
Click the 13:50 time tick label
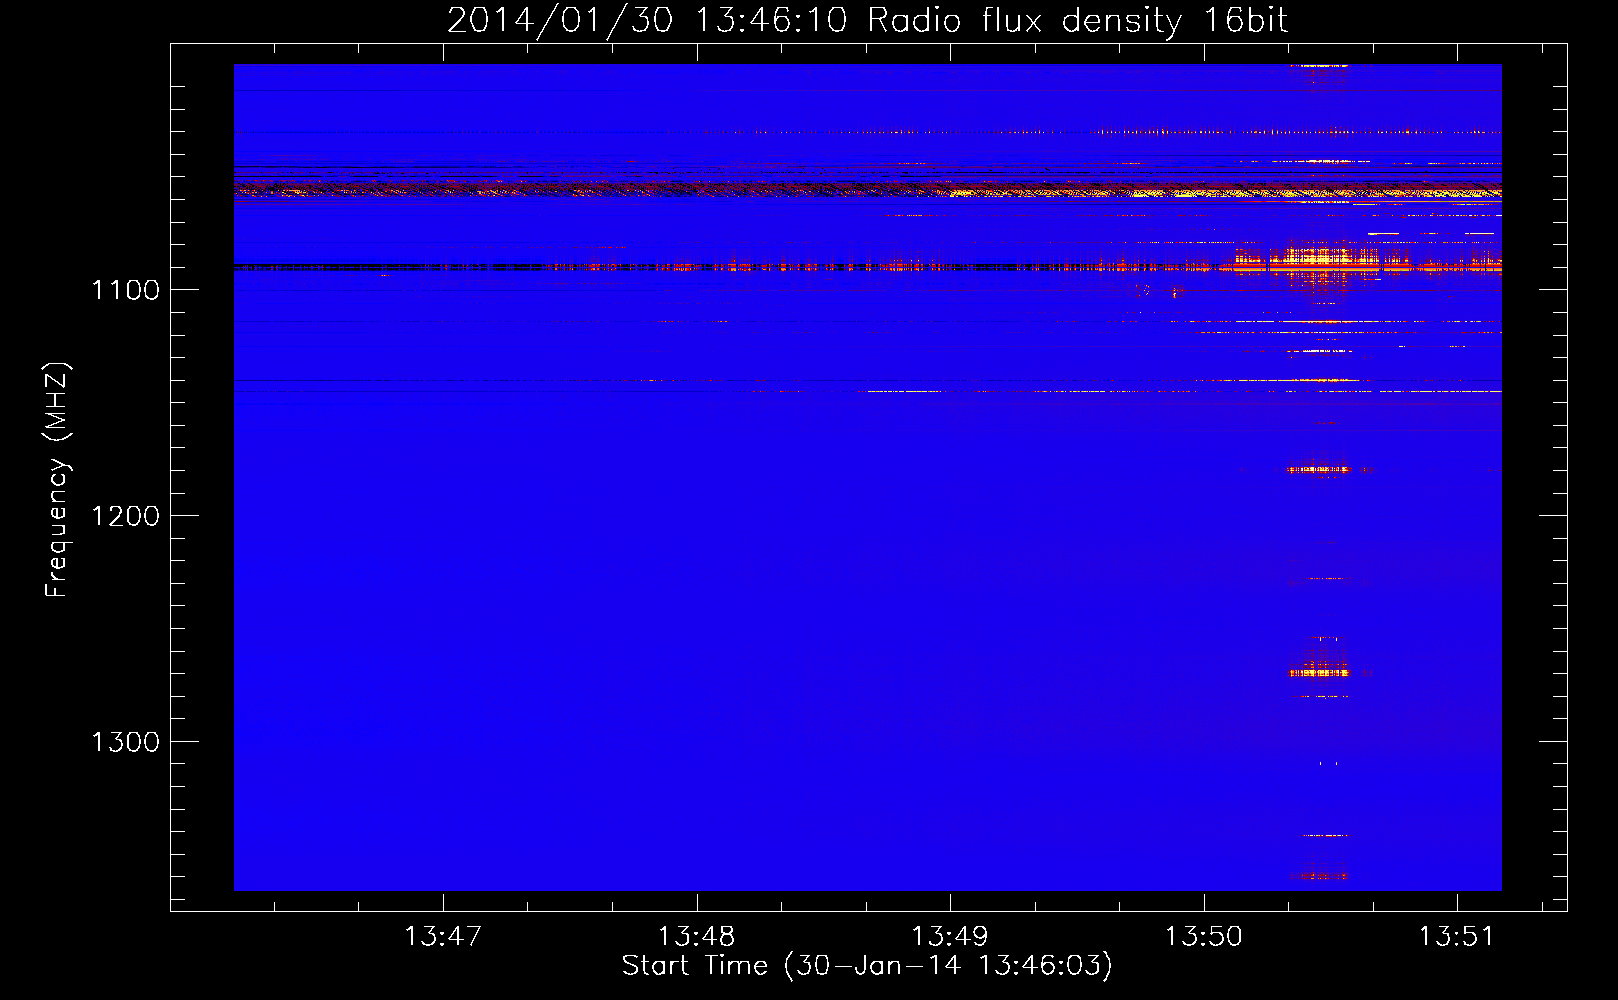[x=1204, y=936]
